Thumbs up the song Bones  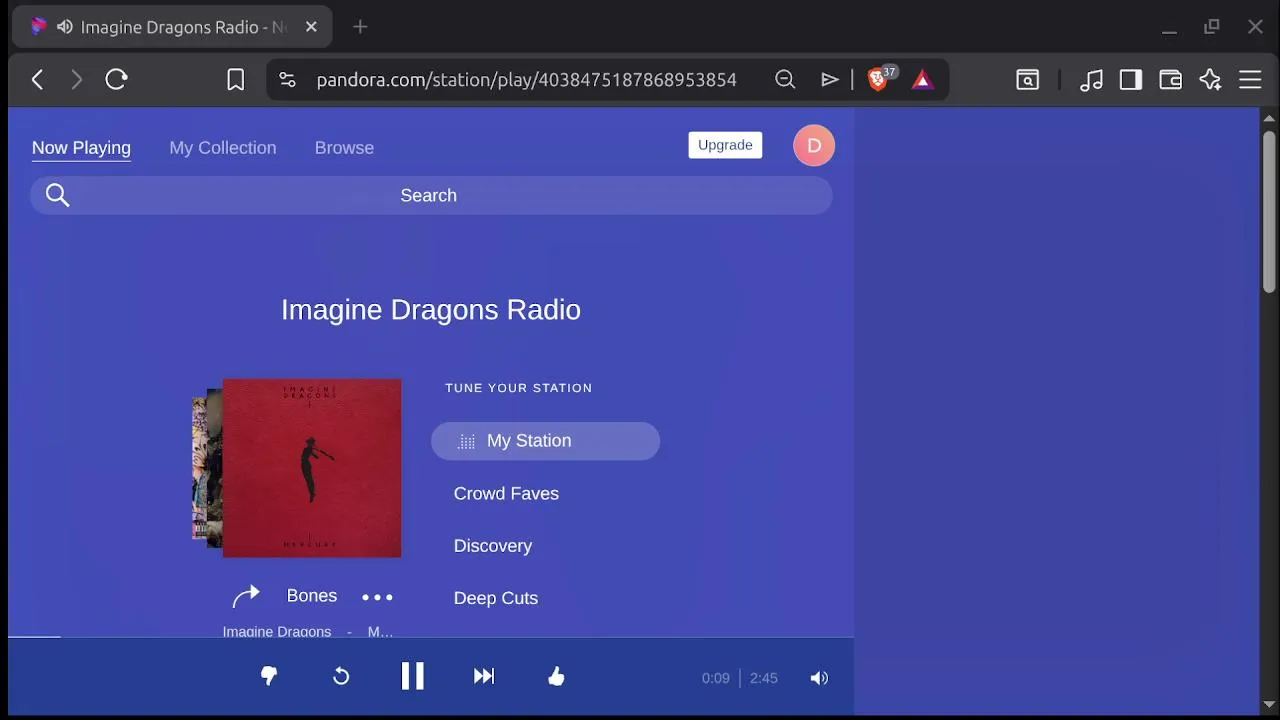(556, 676)
